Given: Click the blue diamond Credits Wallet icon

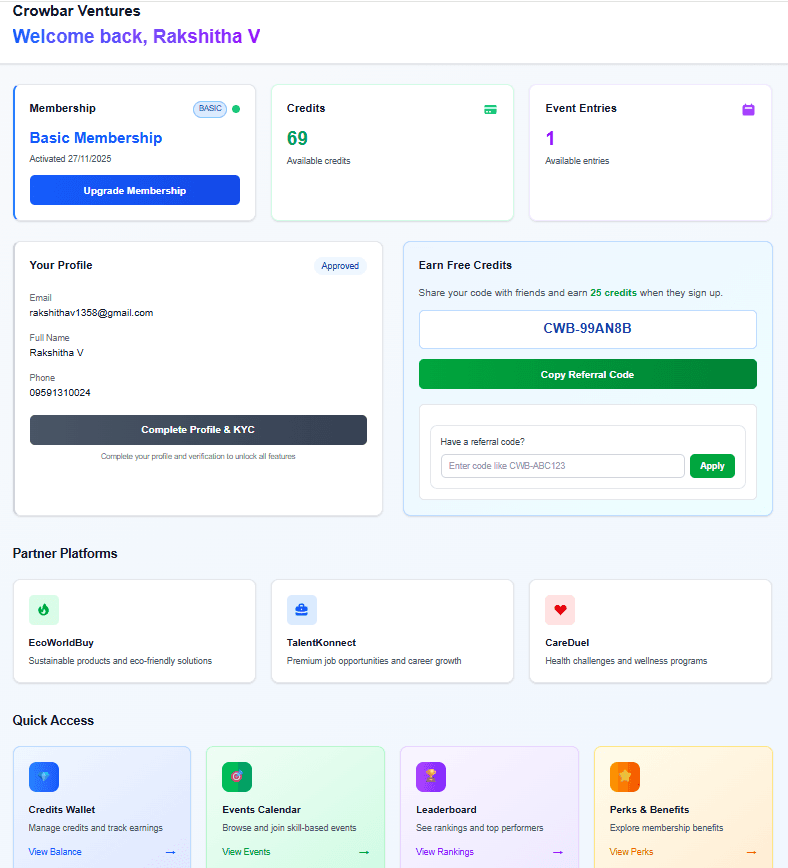Looking at the screenshot, I should tap(44, 776).
